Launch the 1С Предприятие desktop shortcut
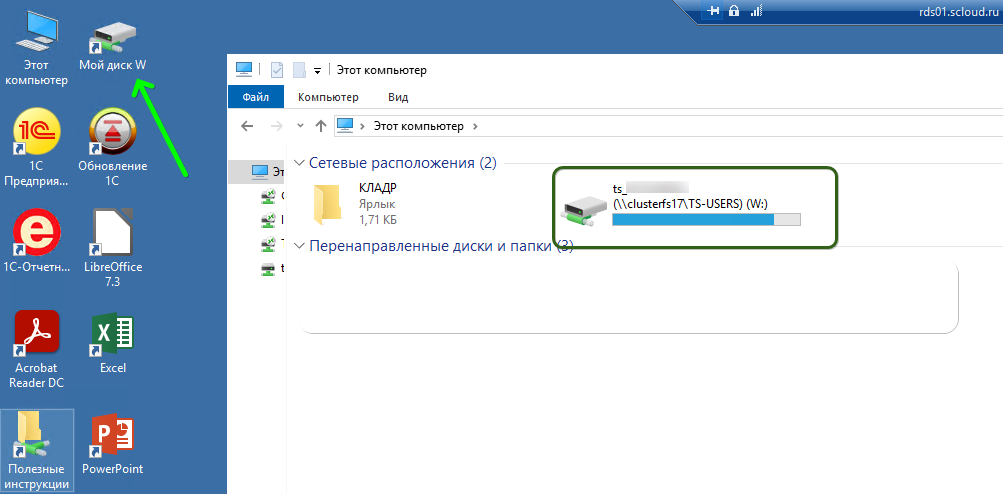 36,147
